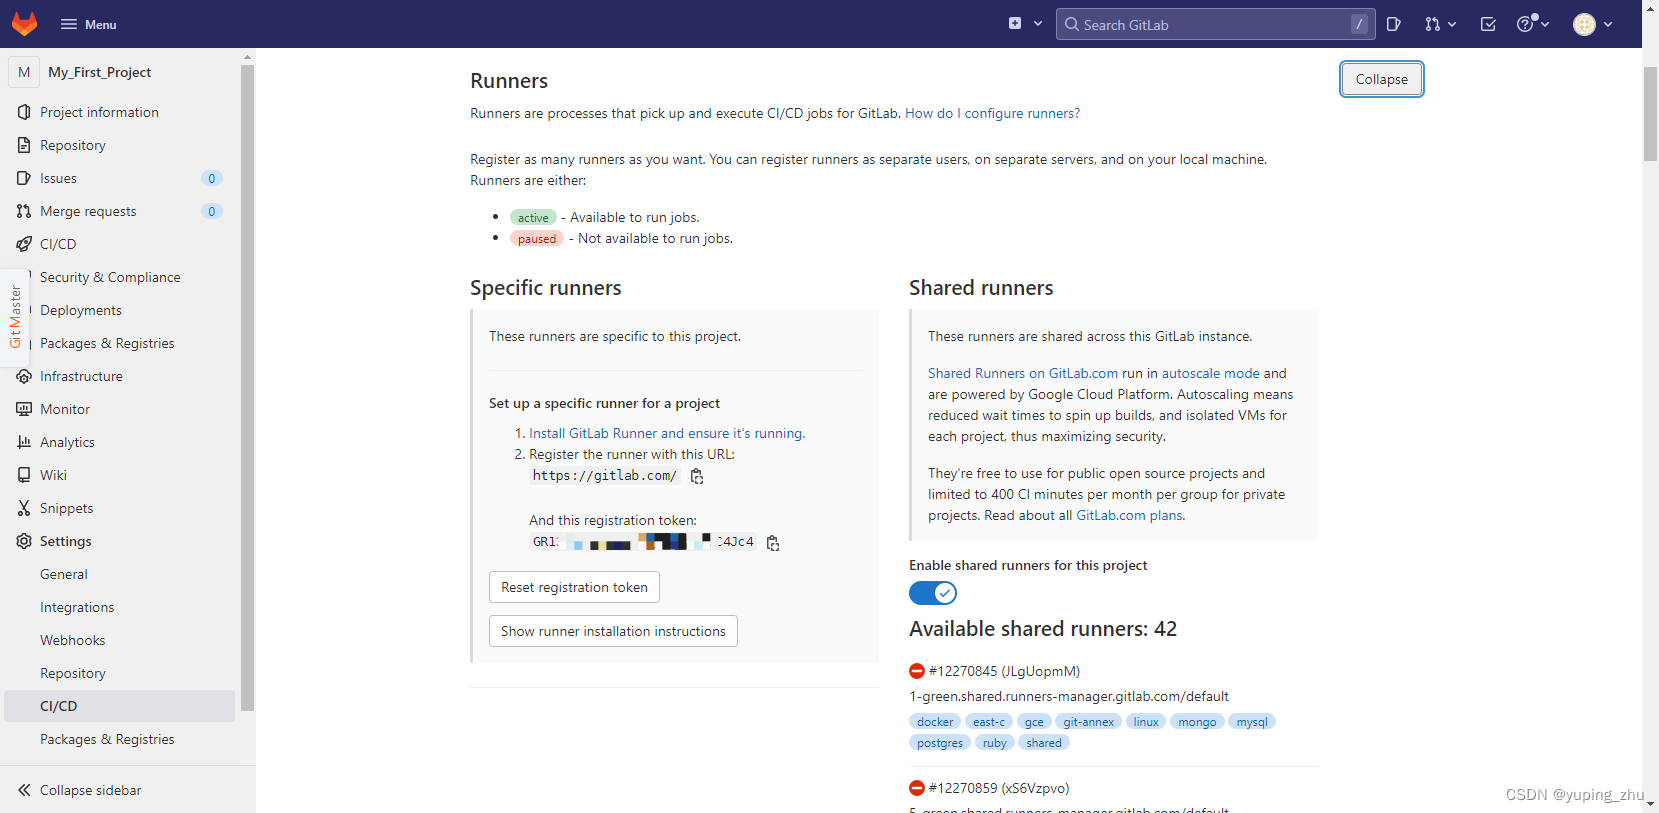This screenshot has height=813, width=1659.
Task: Click the Snippets scissors sidebar icon
Action: tap(24, 508)
